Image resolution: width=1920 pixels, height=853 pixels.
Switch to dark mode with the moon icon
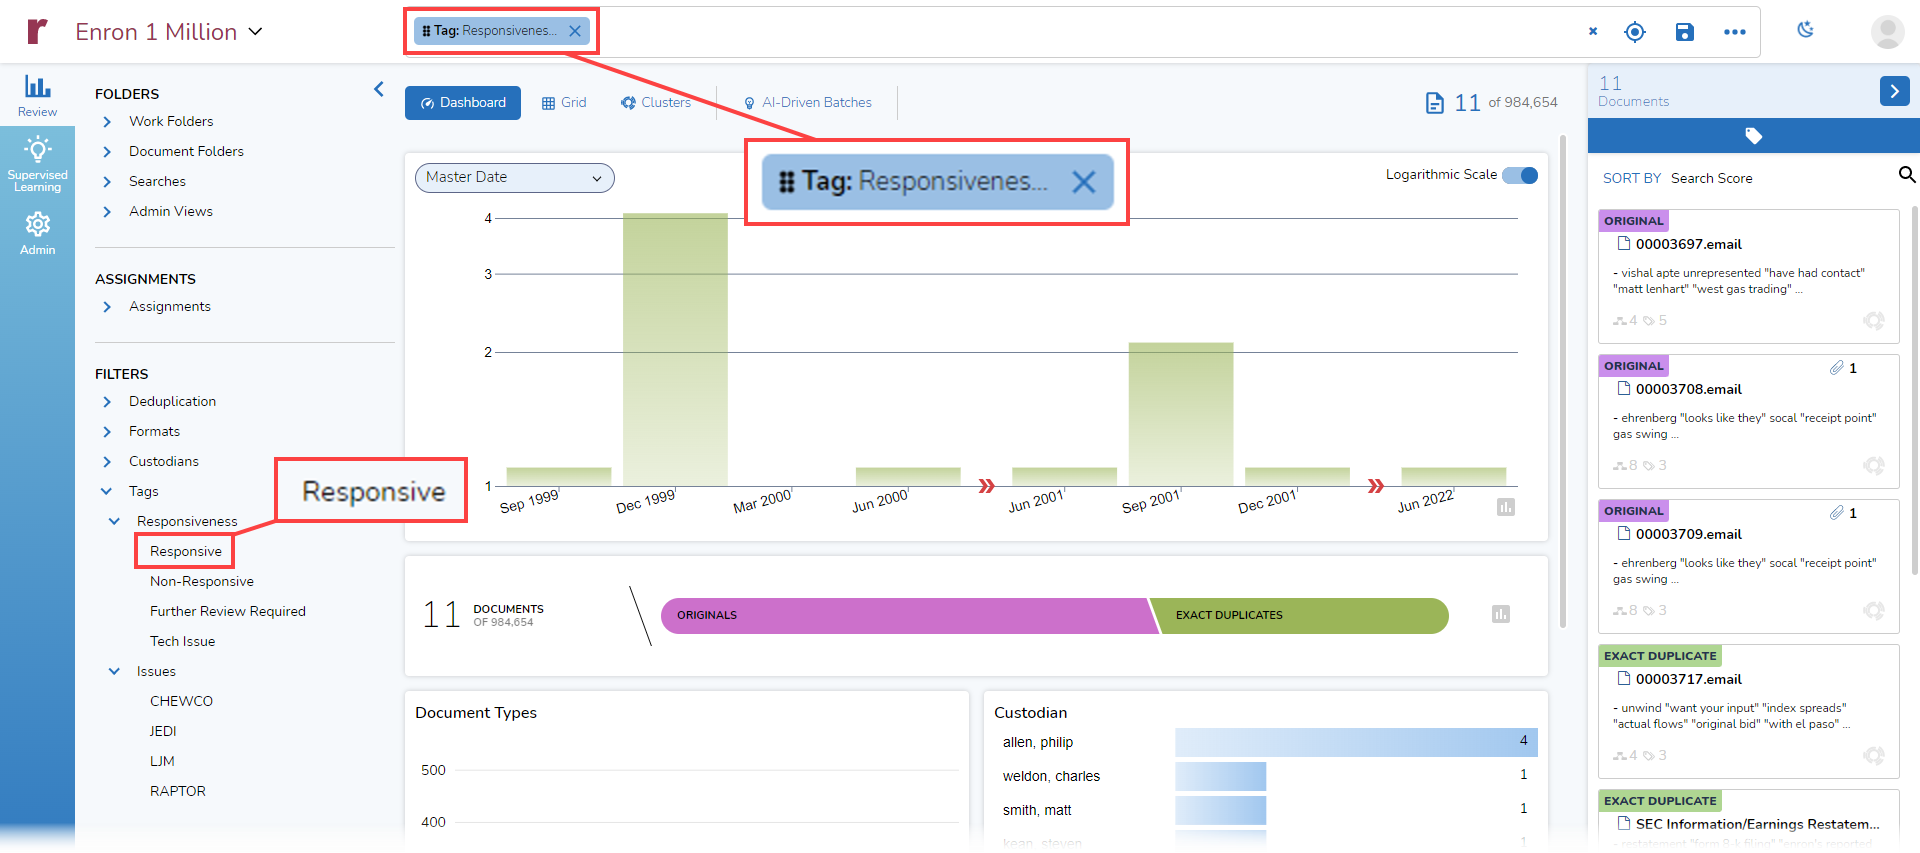(x=1805, y=30)
